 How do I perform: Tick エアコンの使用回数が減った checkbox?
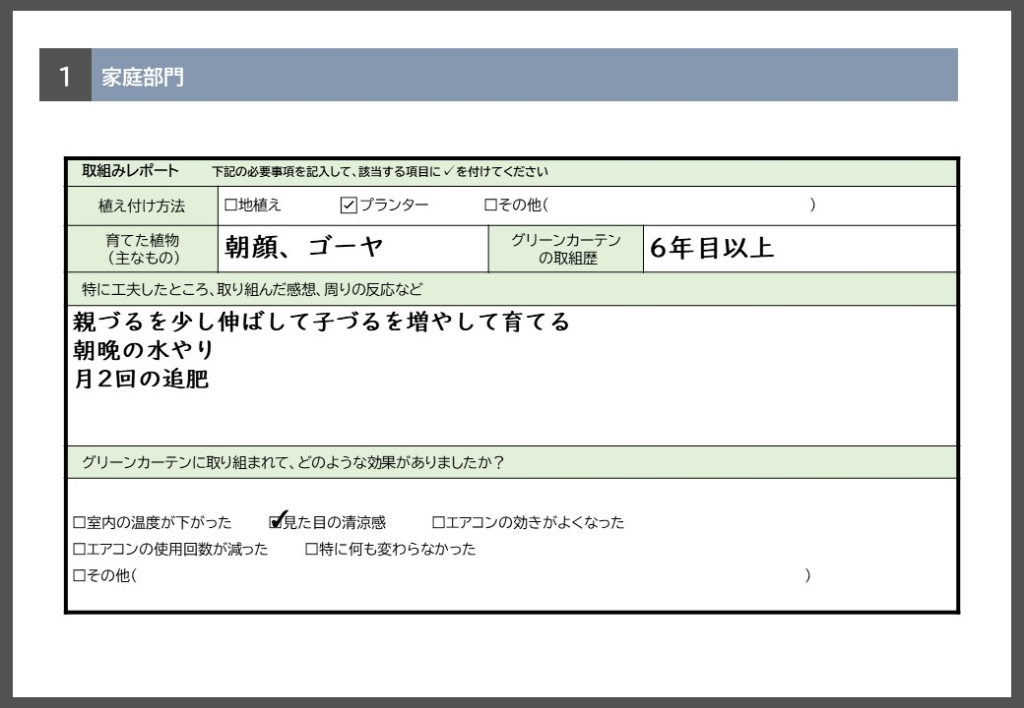click(79, 549)
